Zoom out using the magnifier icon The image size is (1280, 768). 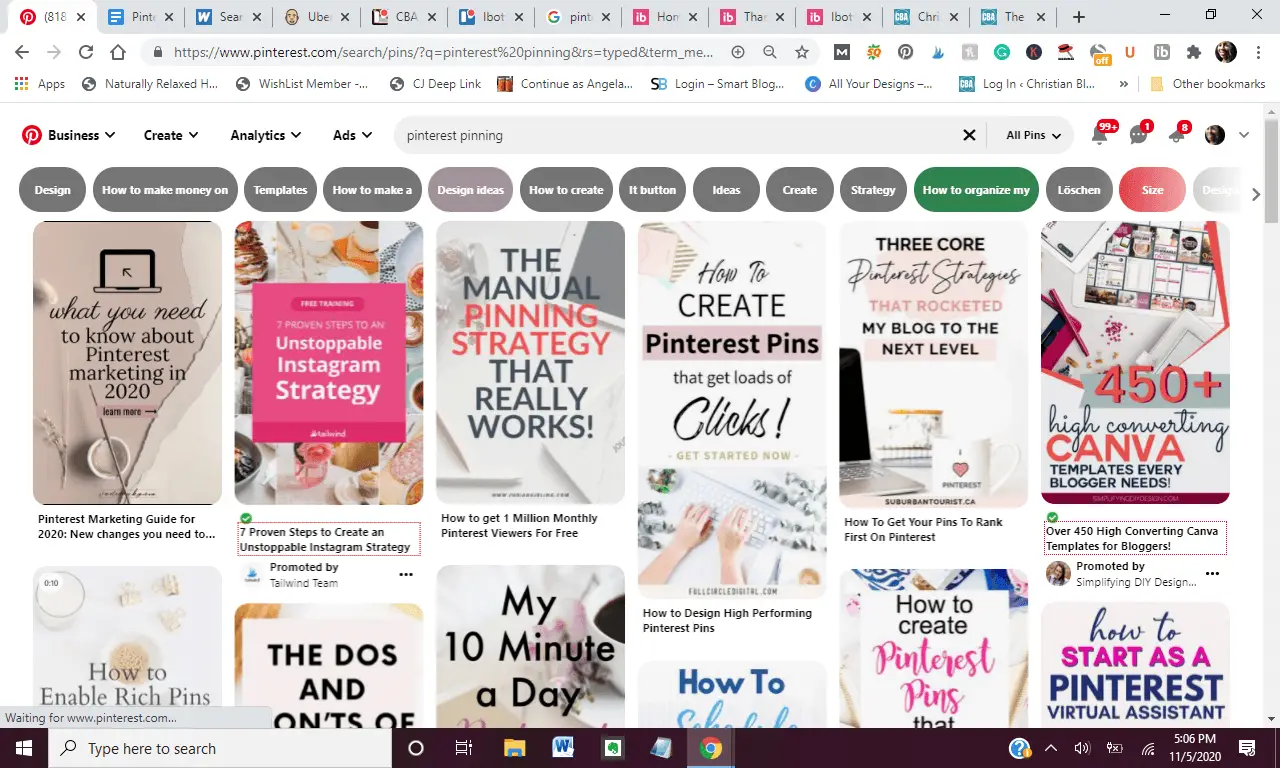point(770,53)
